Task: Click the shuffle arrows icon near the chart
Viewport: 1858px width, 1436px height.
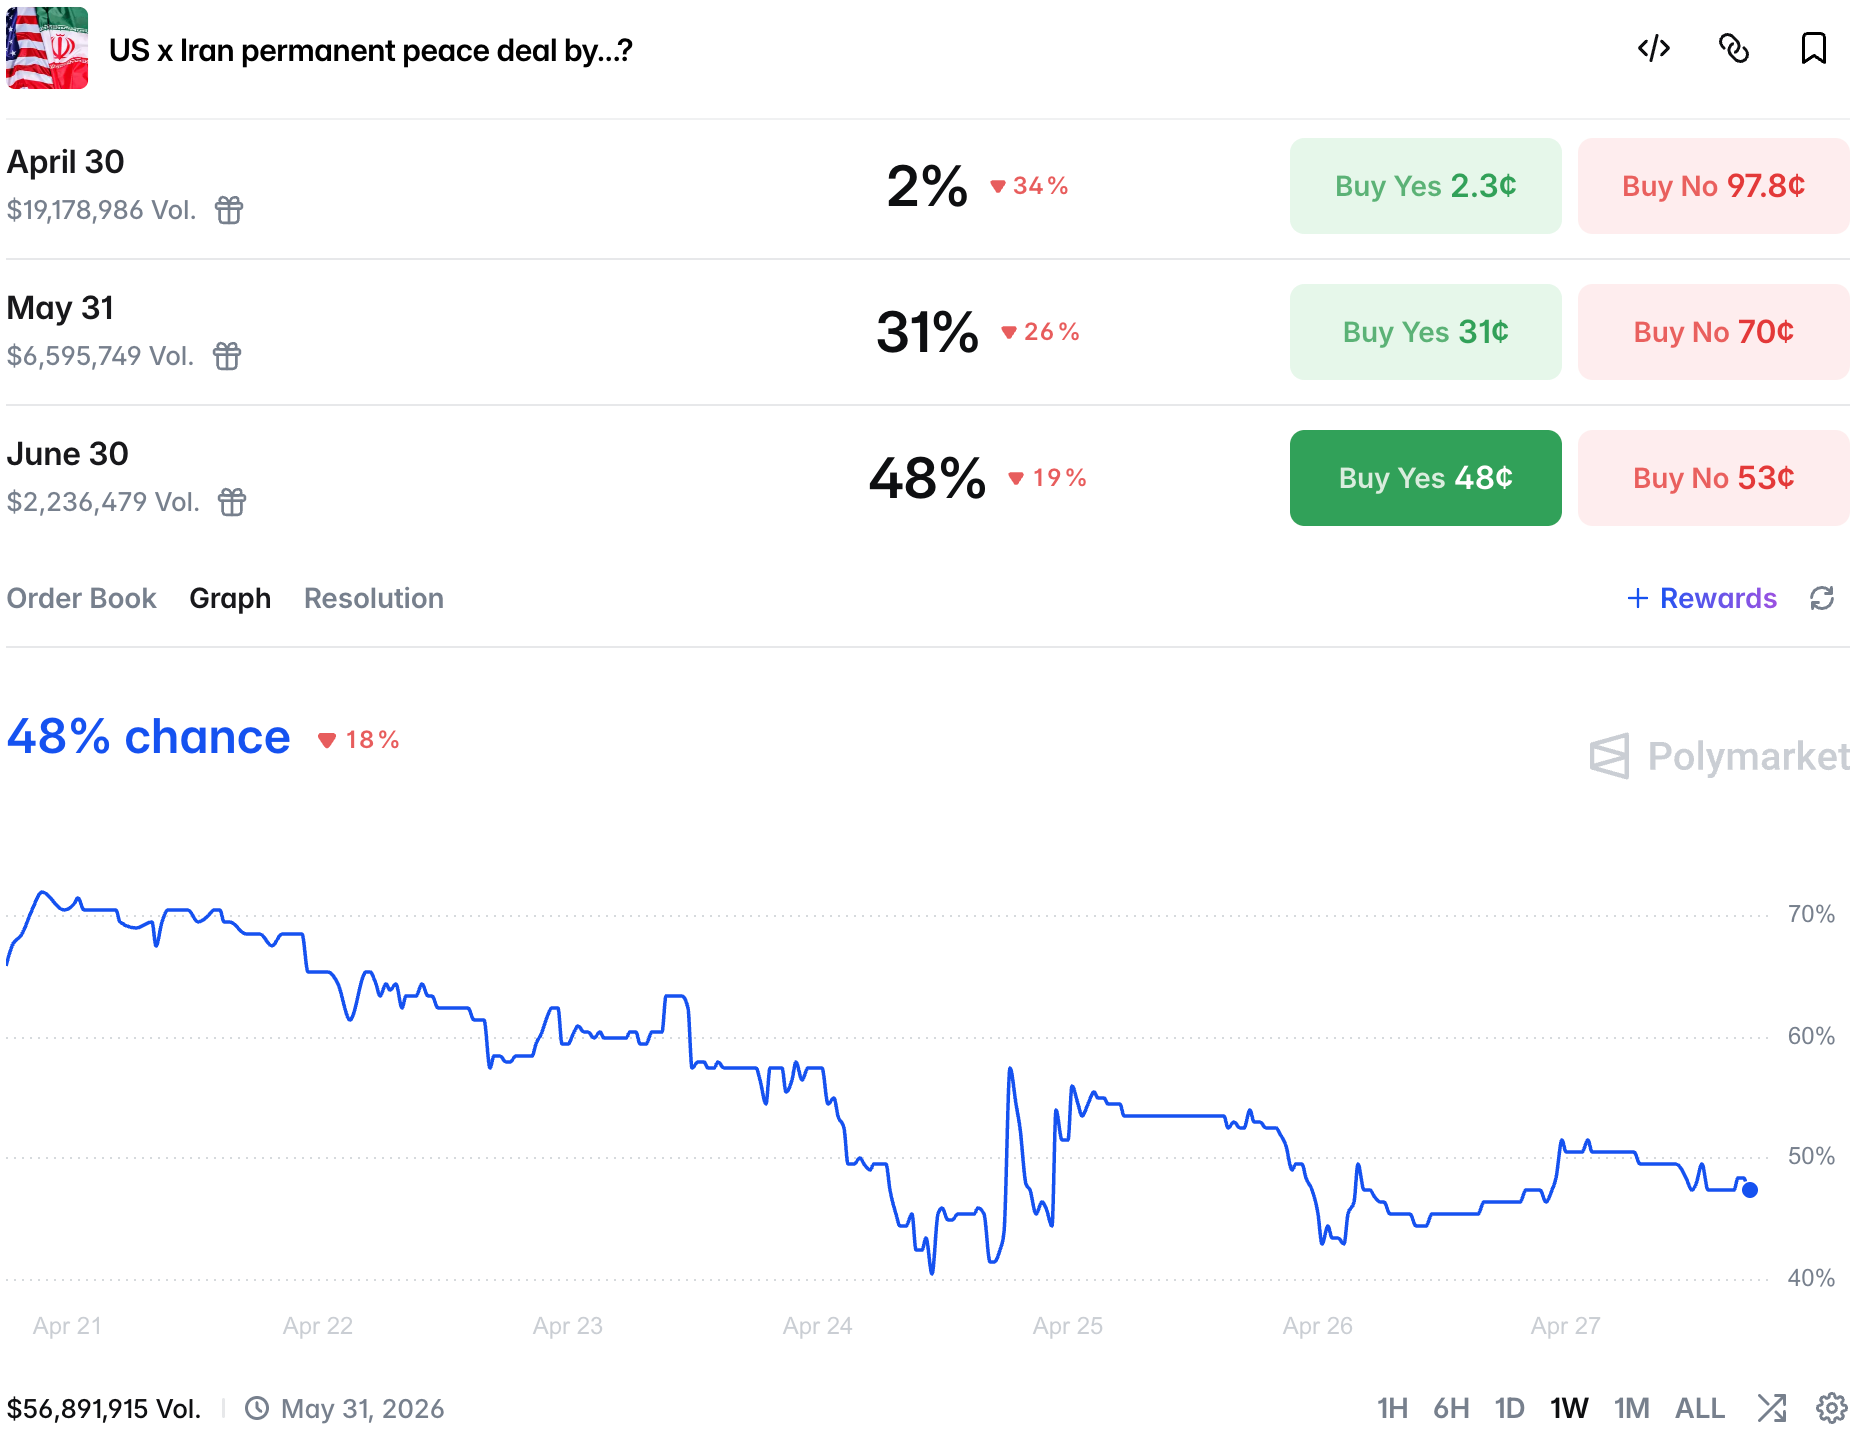Action: 1771,1408
